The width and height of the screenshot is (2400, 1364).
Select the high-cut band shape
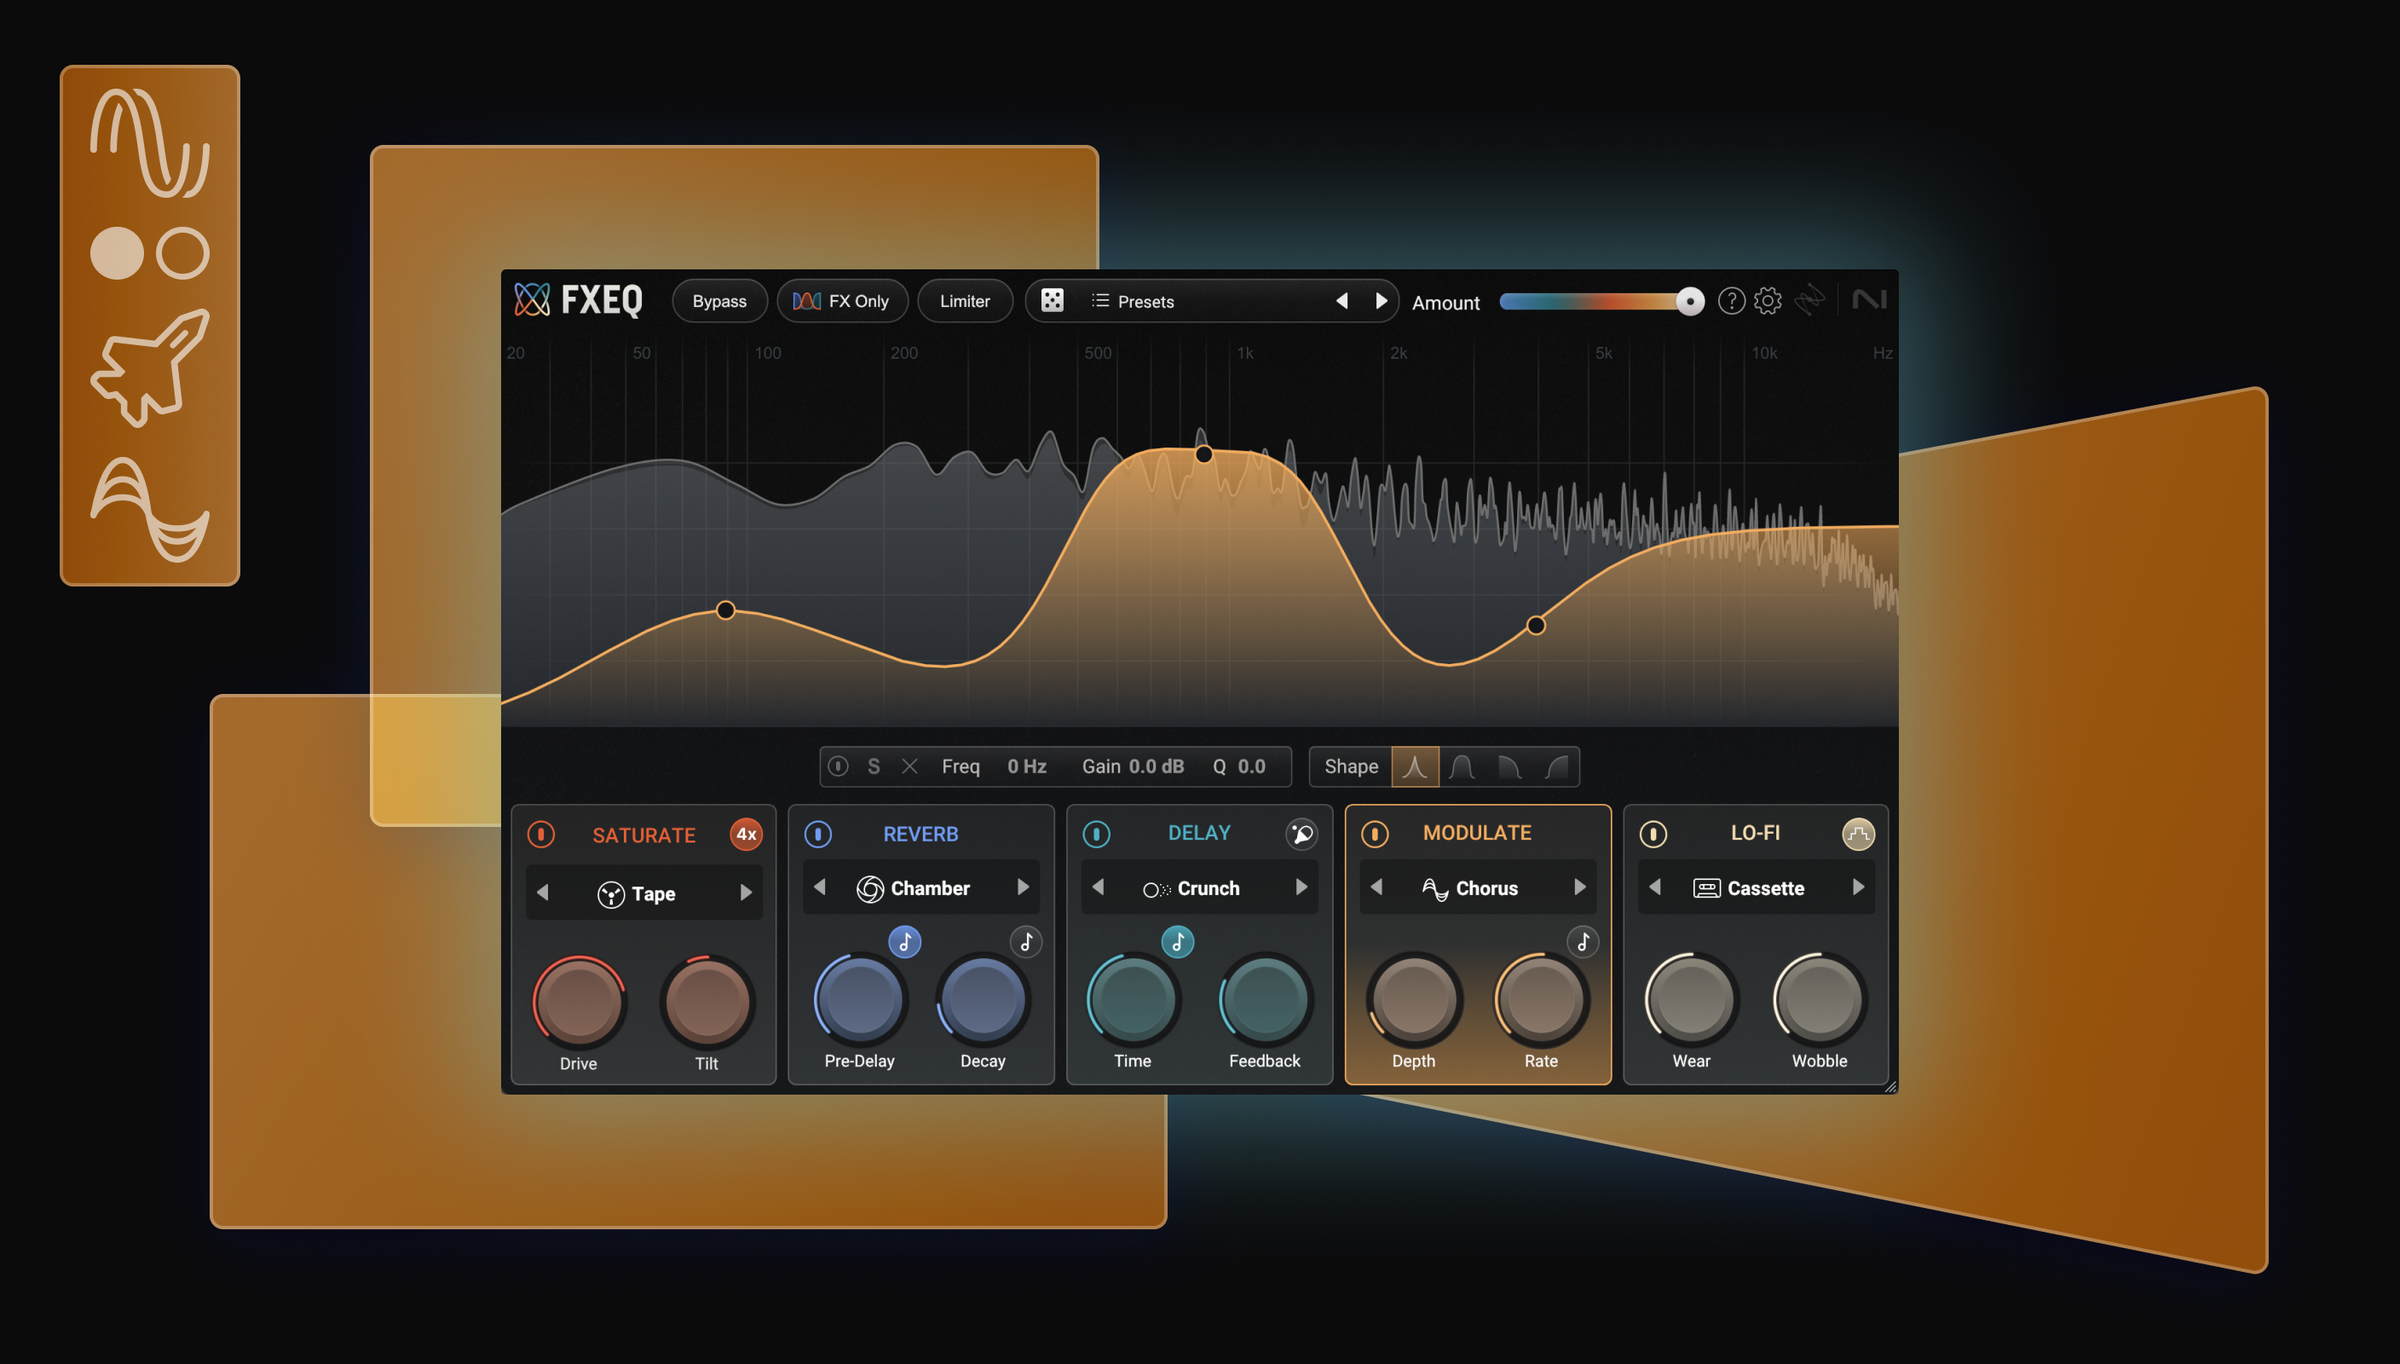coord(1509,767)
